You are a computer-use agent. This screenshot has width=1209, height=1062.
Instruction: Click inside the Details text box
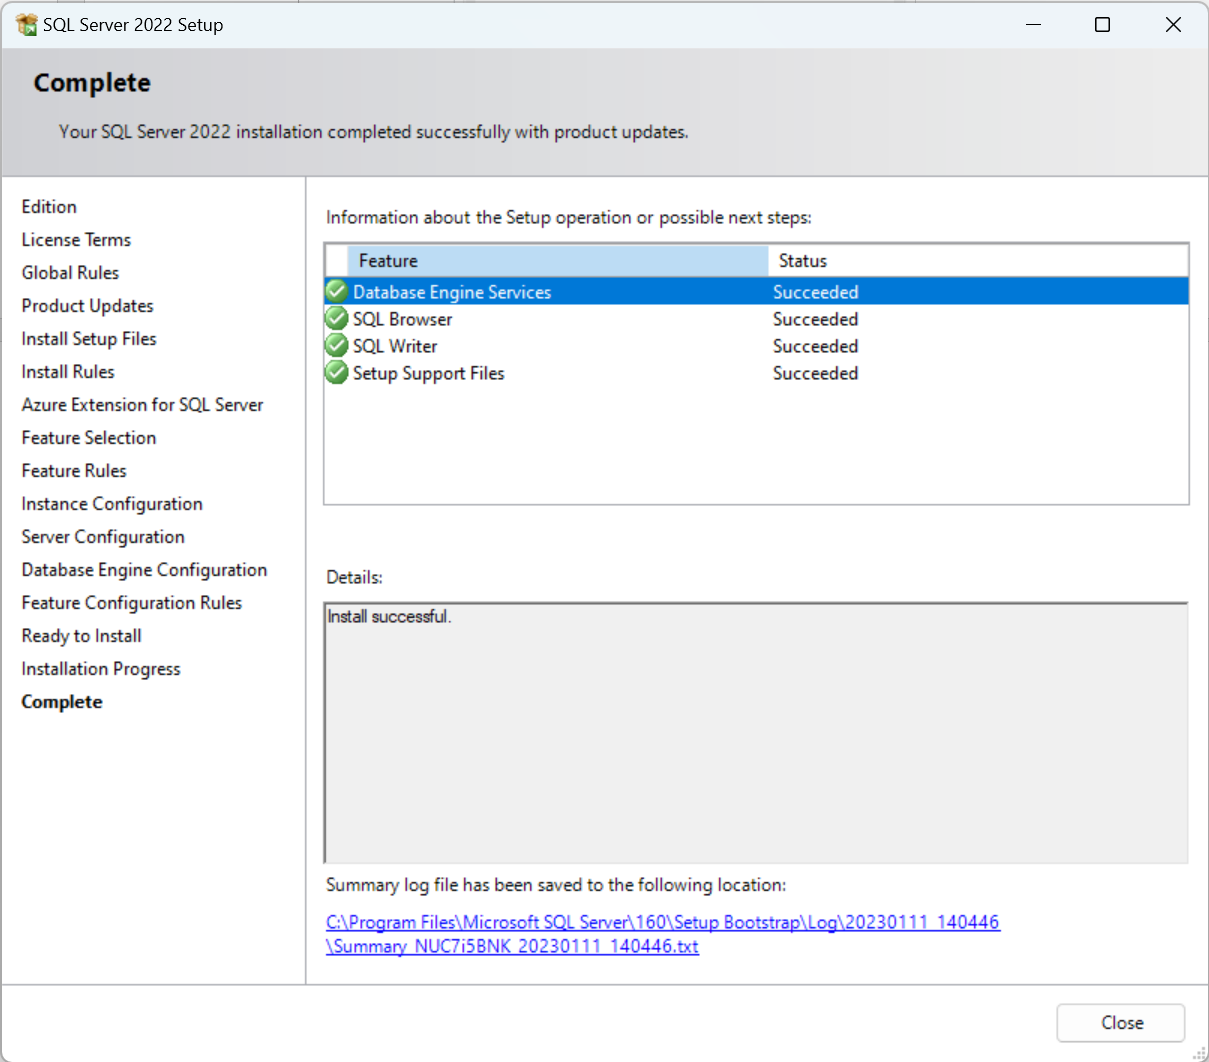pyautogui.click(x=757, y=733)
